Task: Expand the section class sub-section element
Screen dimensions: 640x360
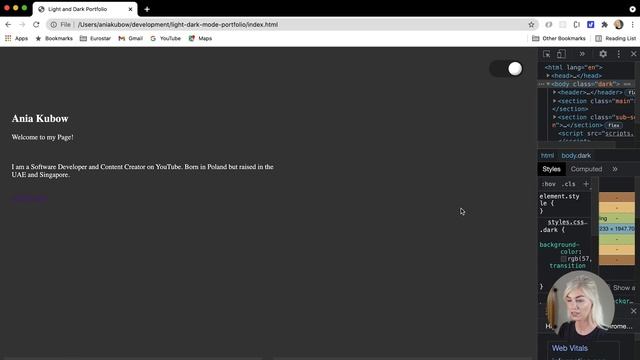Action: tap(554, 117)
